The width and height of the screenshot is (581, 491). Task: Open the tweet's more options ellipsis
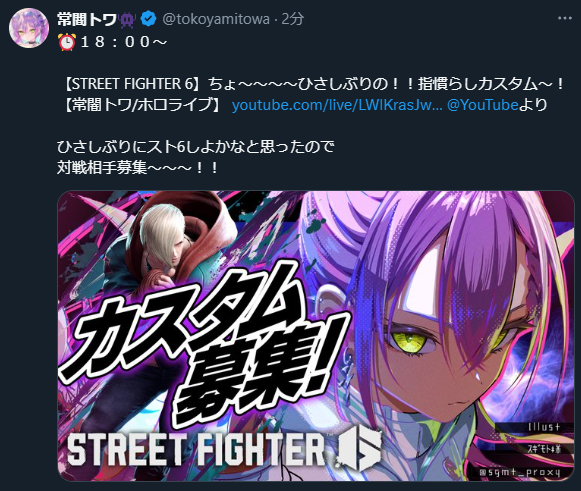(x=565, y=18)
